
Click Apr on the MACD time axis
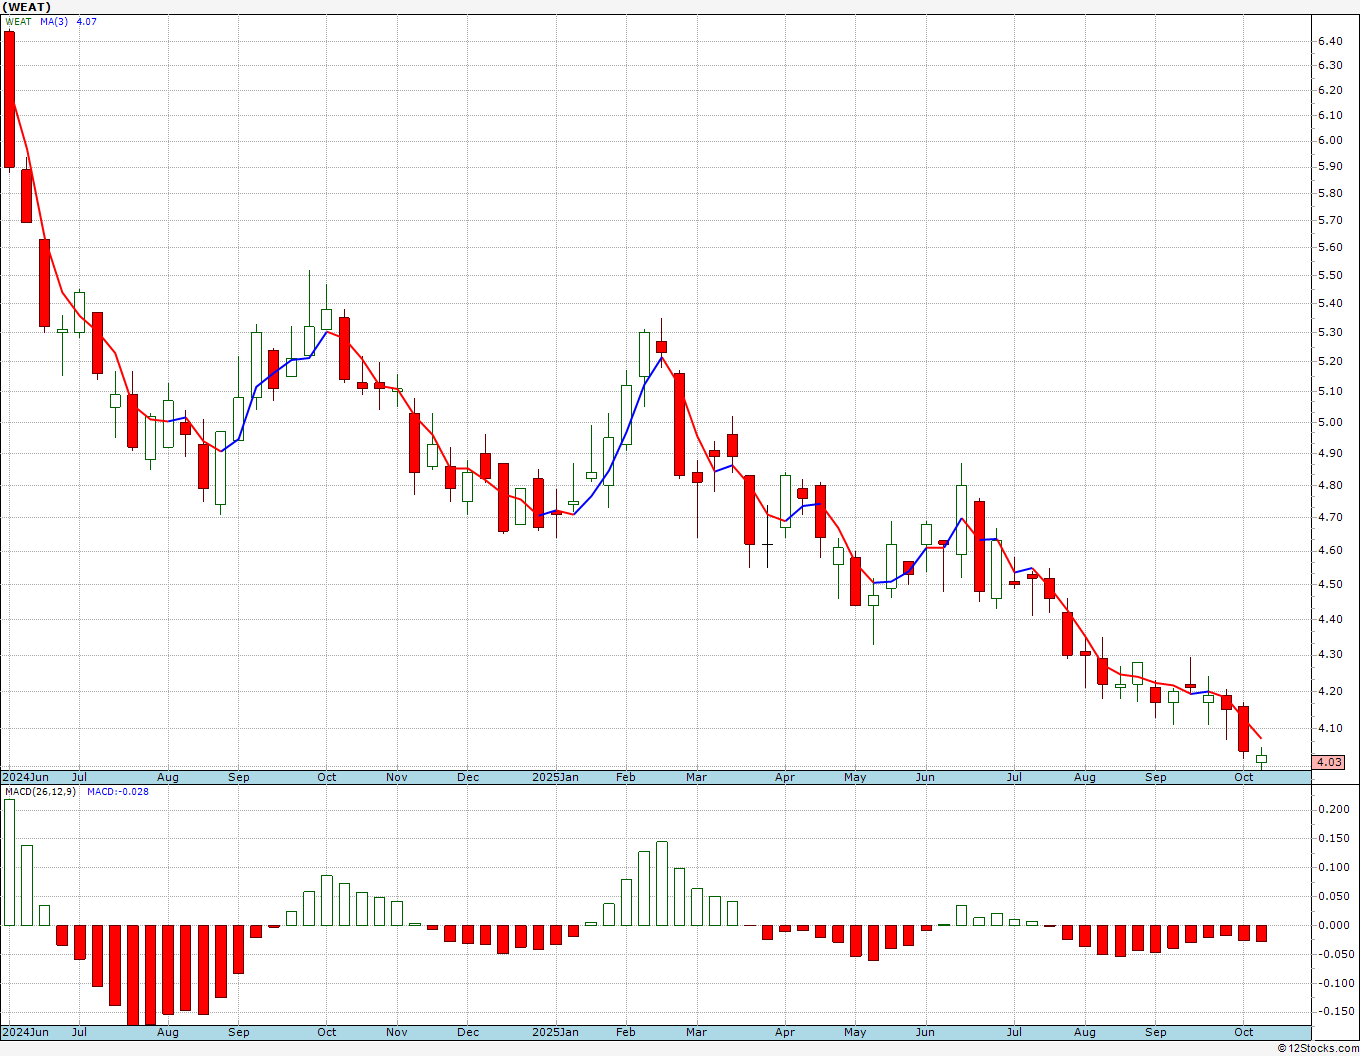tap(785, 1032)
